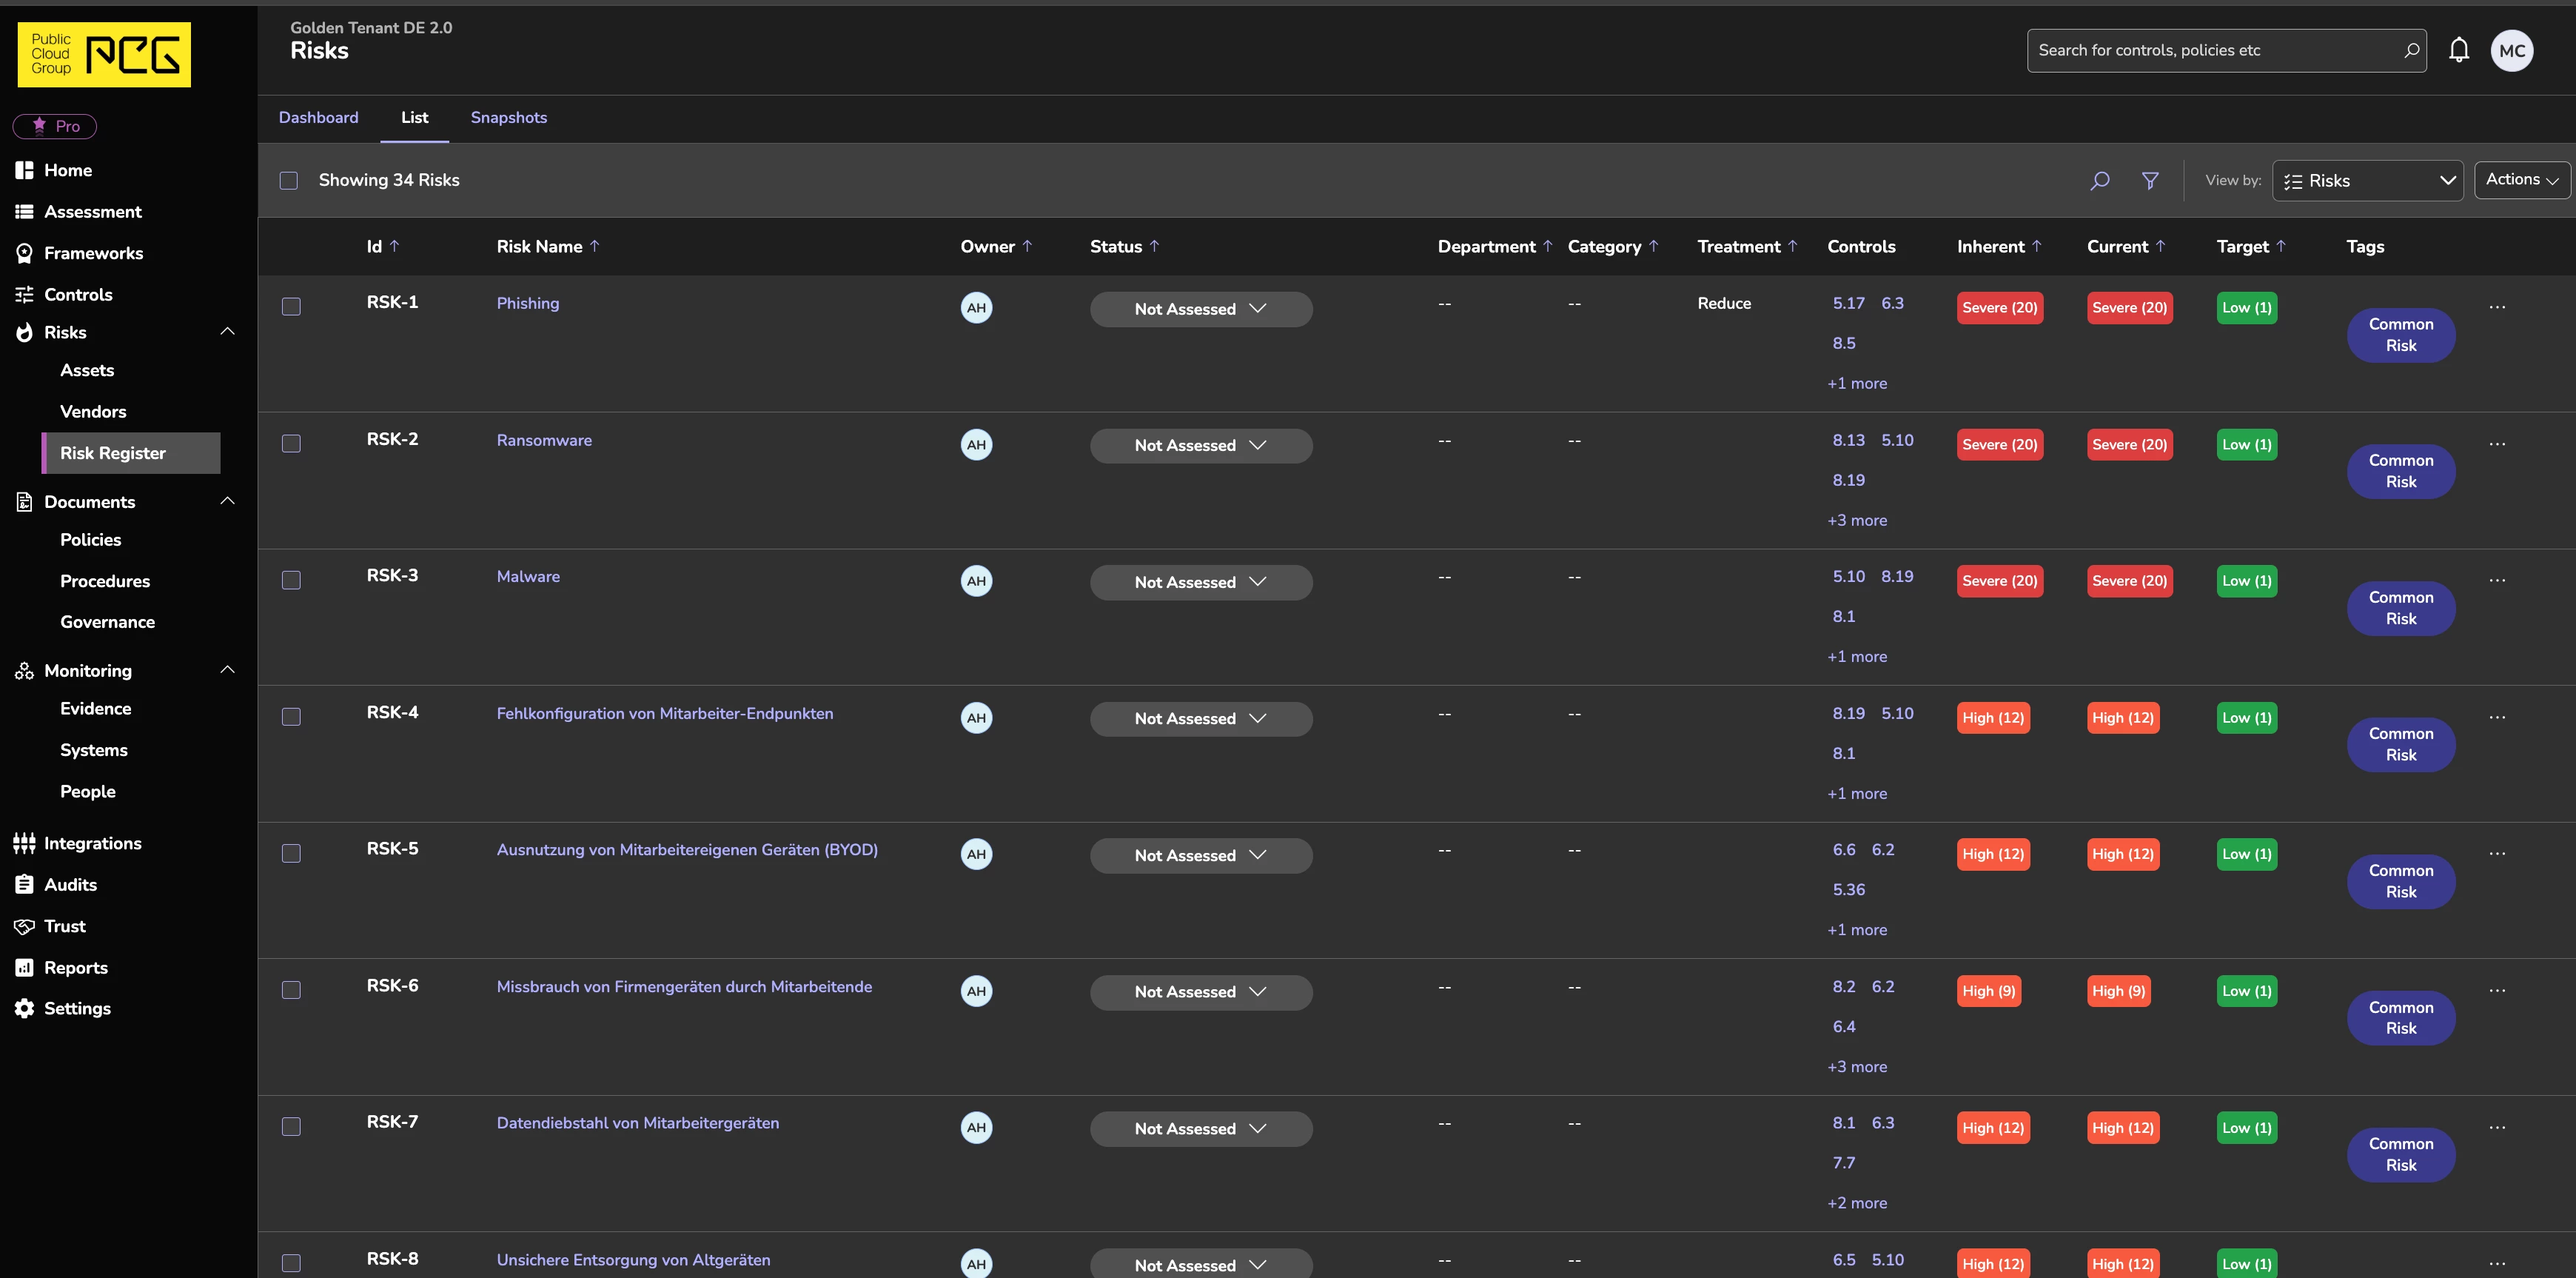This screenshot has width=2576, height=1278.
Task: Open the MC user avatar menu
Action: (2511, 51)
